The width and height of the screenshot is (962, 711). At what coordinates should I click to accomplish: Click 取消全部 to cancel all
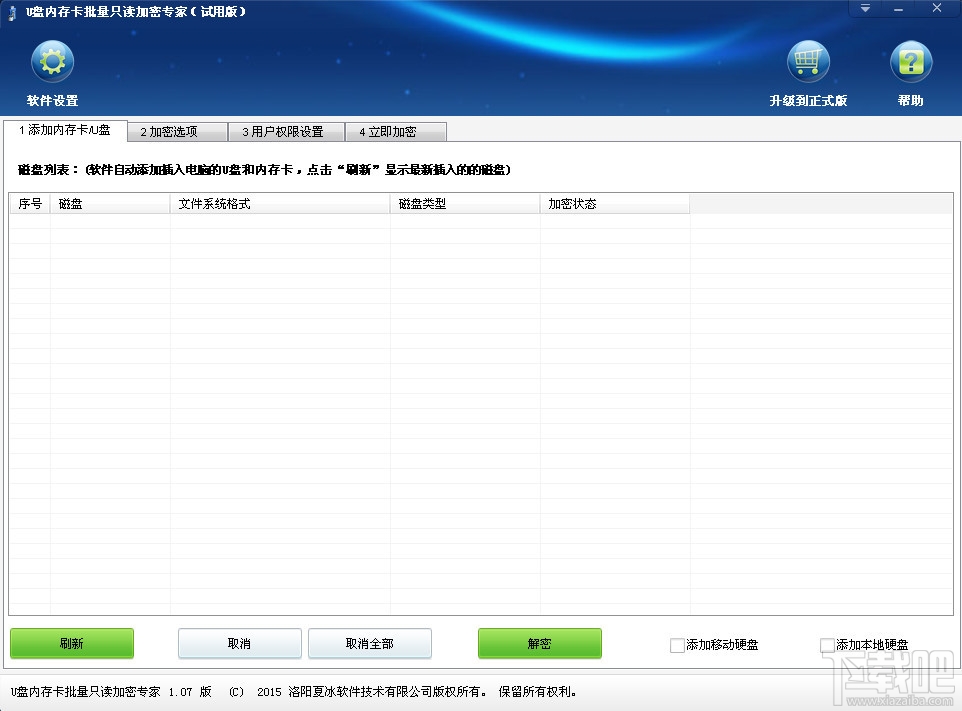click(x=370, y=643)
